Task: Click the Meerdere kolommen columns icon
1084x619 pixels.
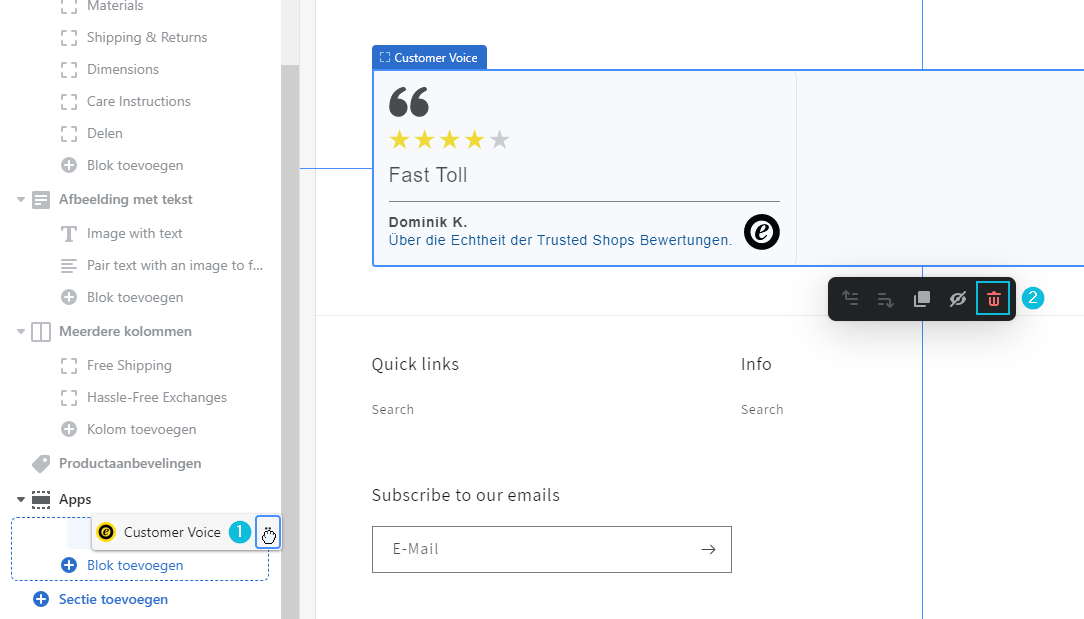Action: pyautogui.click(x=41, y=331)
